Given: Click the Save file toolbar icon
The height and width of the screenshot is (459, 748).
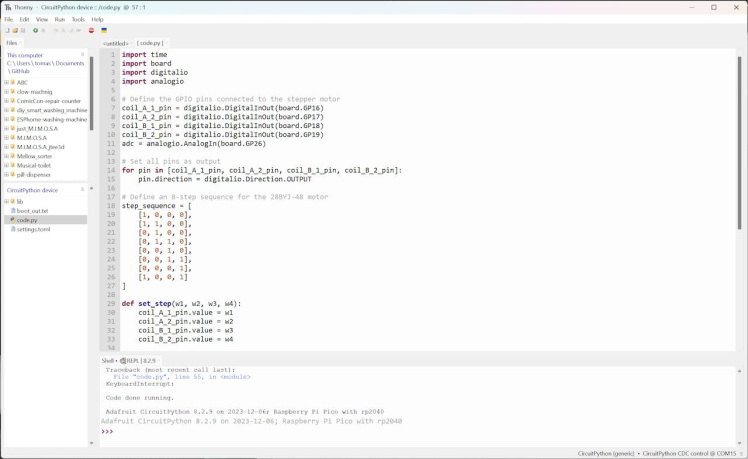Looking at the screenshot, I should tap(23, 31).
